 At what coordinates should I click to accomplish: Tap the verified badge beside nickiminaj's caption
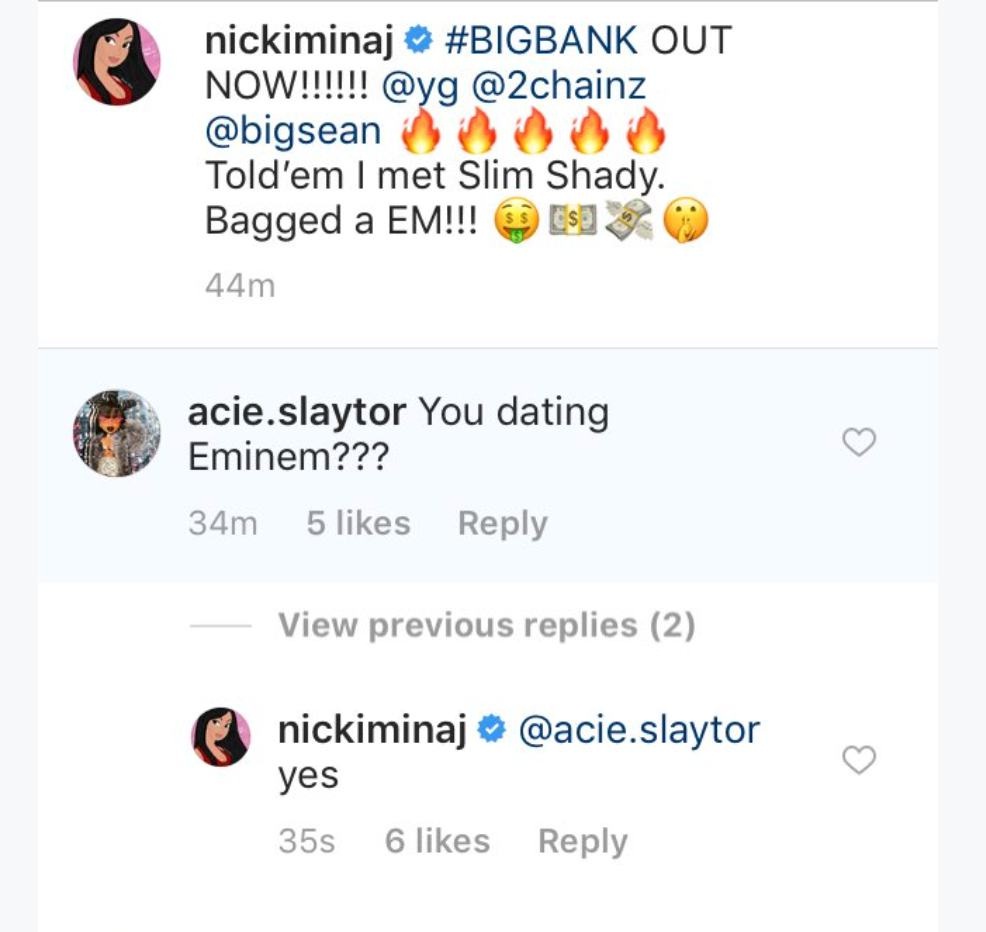421,41
